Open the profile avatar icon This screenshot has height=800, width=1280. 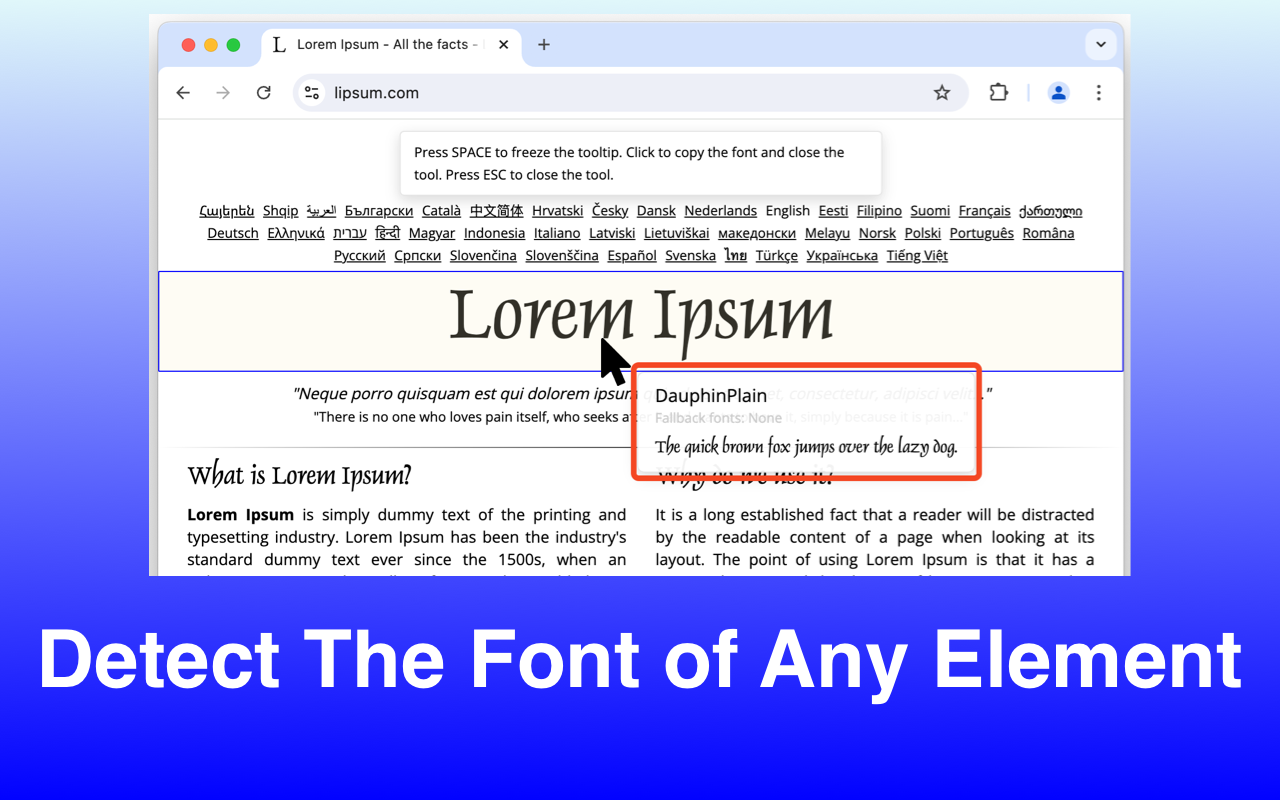click(x=1058, y=93)
